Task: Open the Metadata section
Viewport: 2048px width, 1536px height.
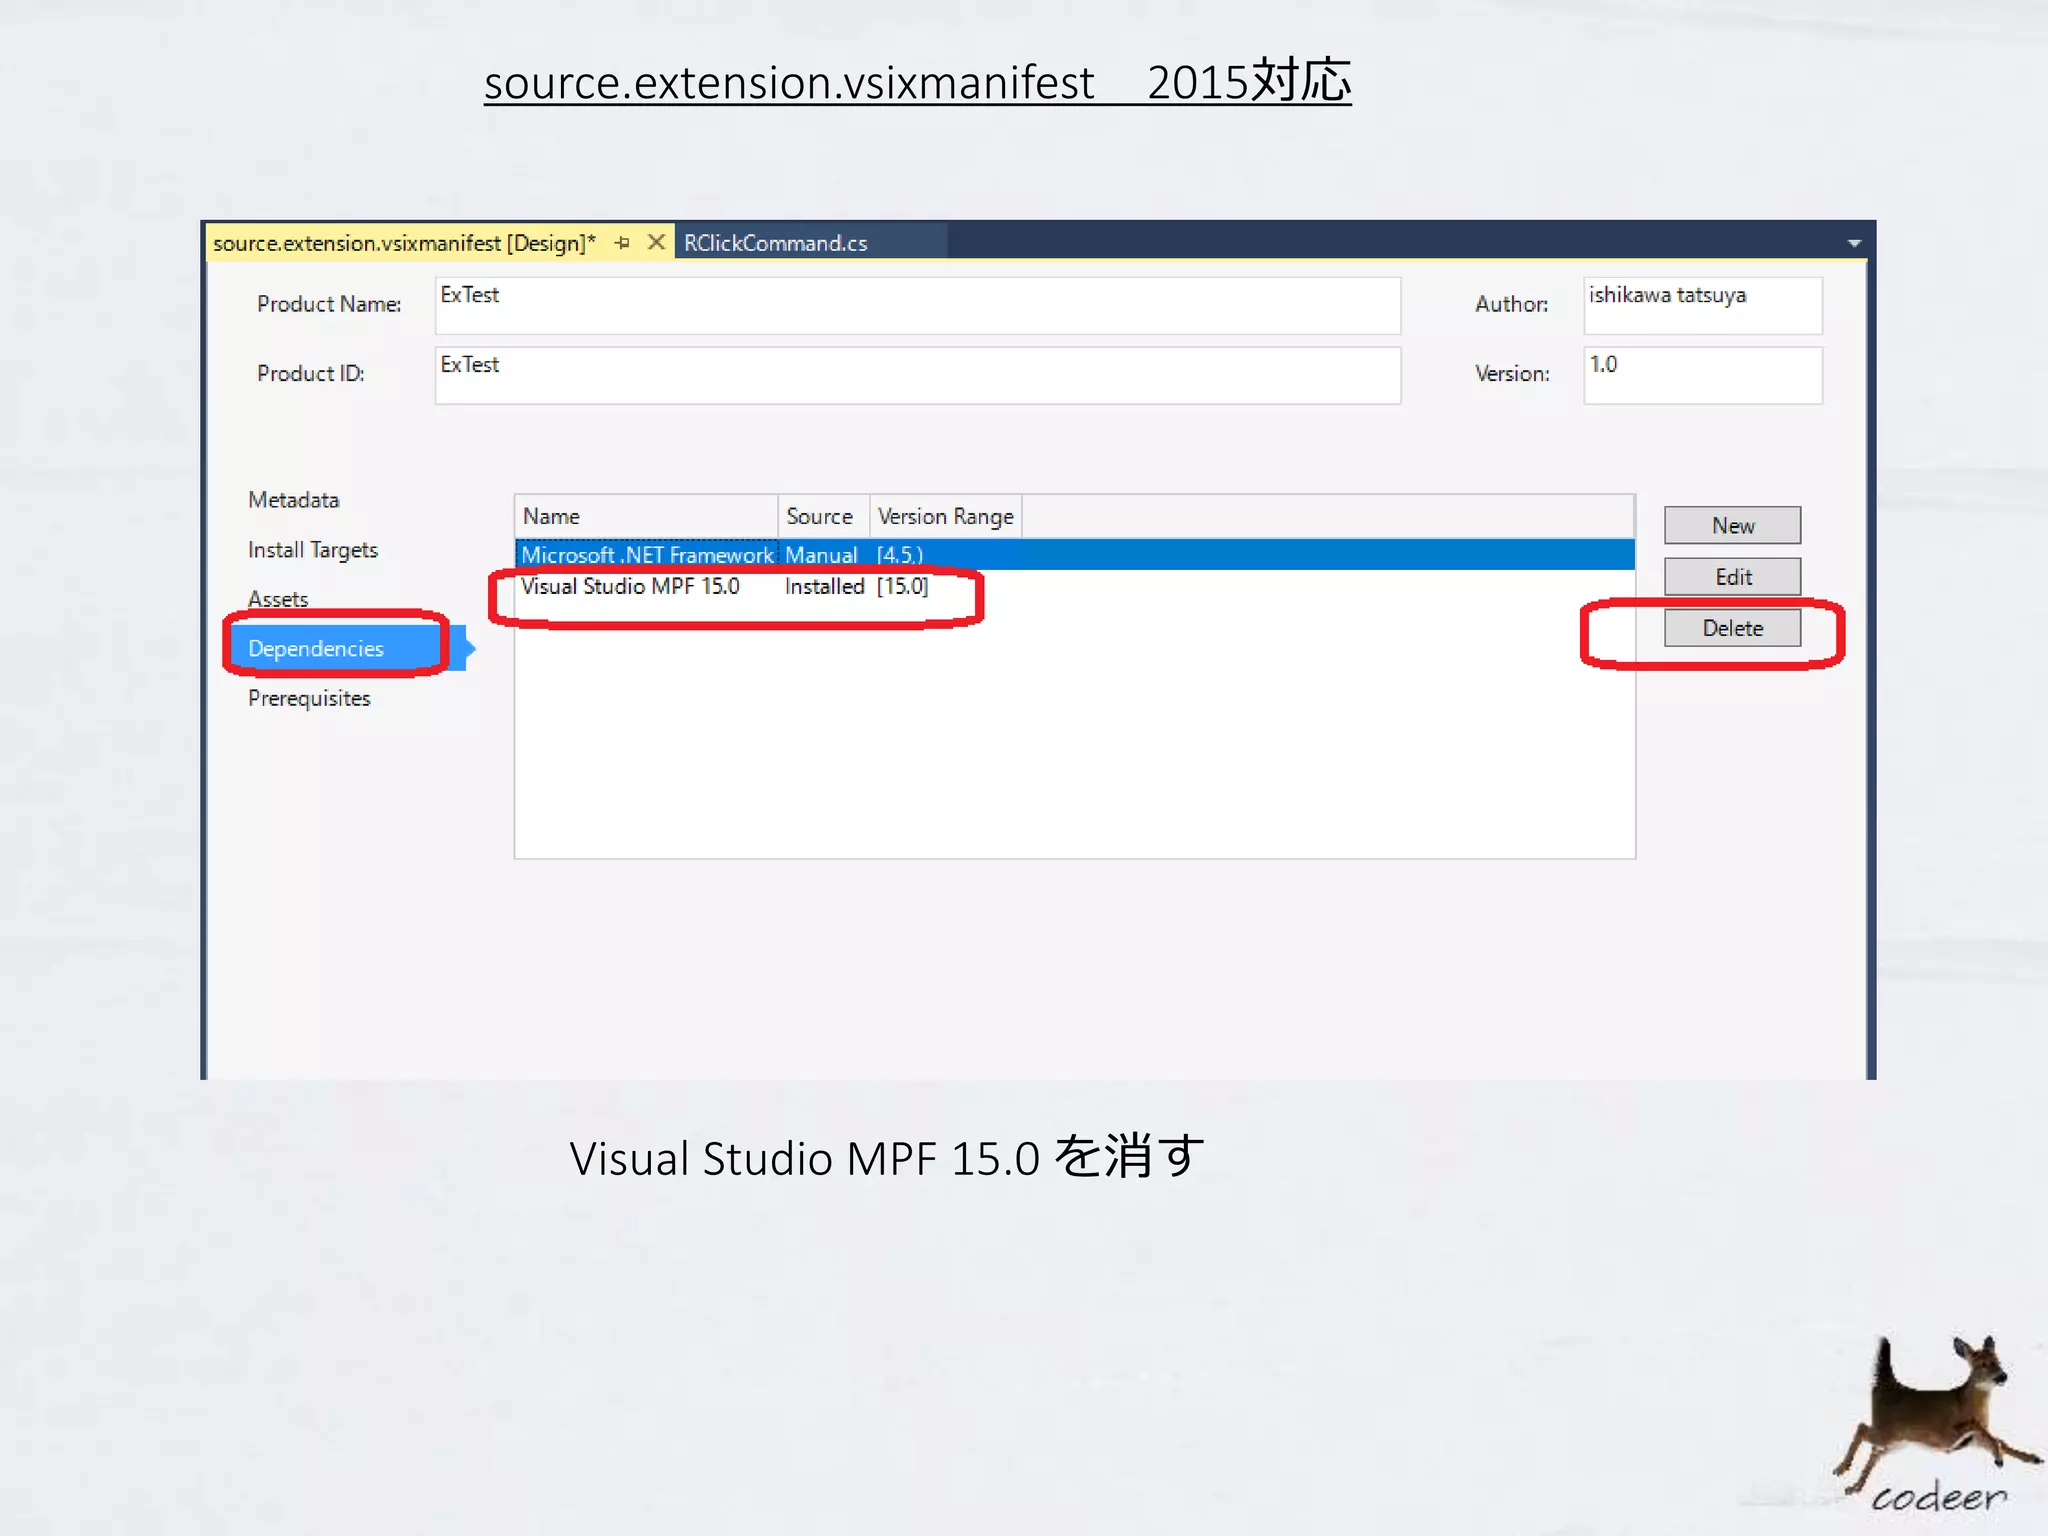Action: [x=294, y=500]
